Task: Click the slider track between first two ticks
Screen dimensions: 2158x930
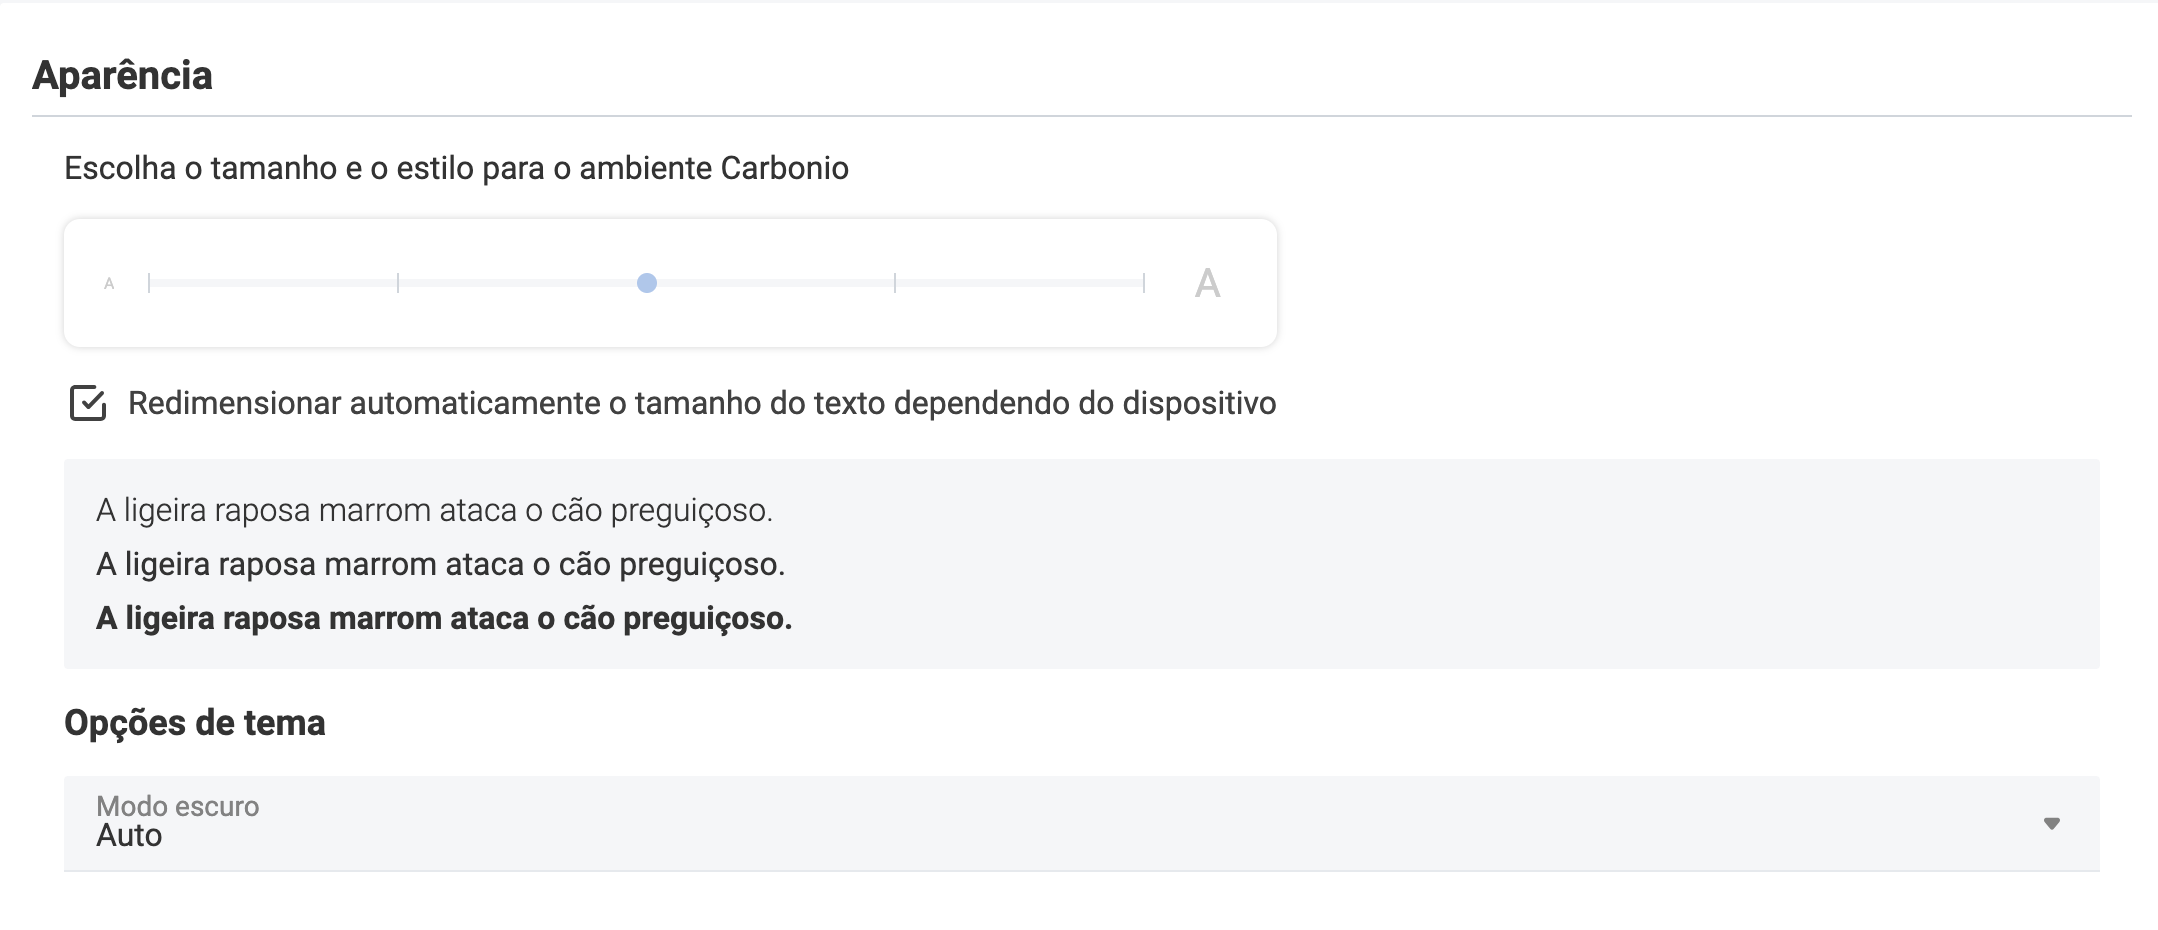Action: point(273,283)
